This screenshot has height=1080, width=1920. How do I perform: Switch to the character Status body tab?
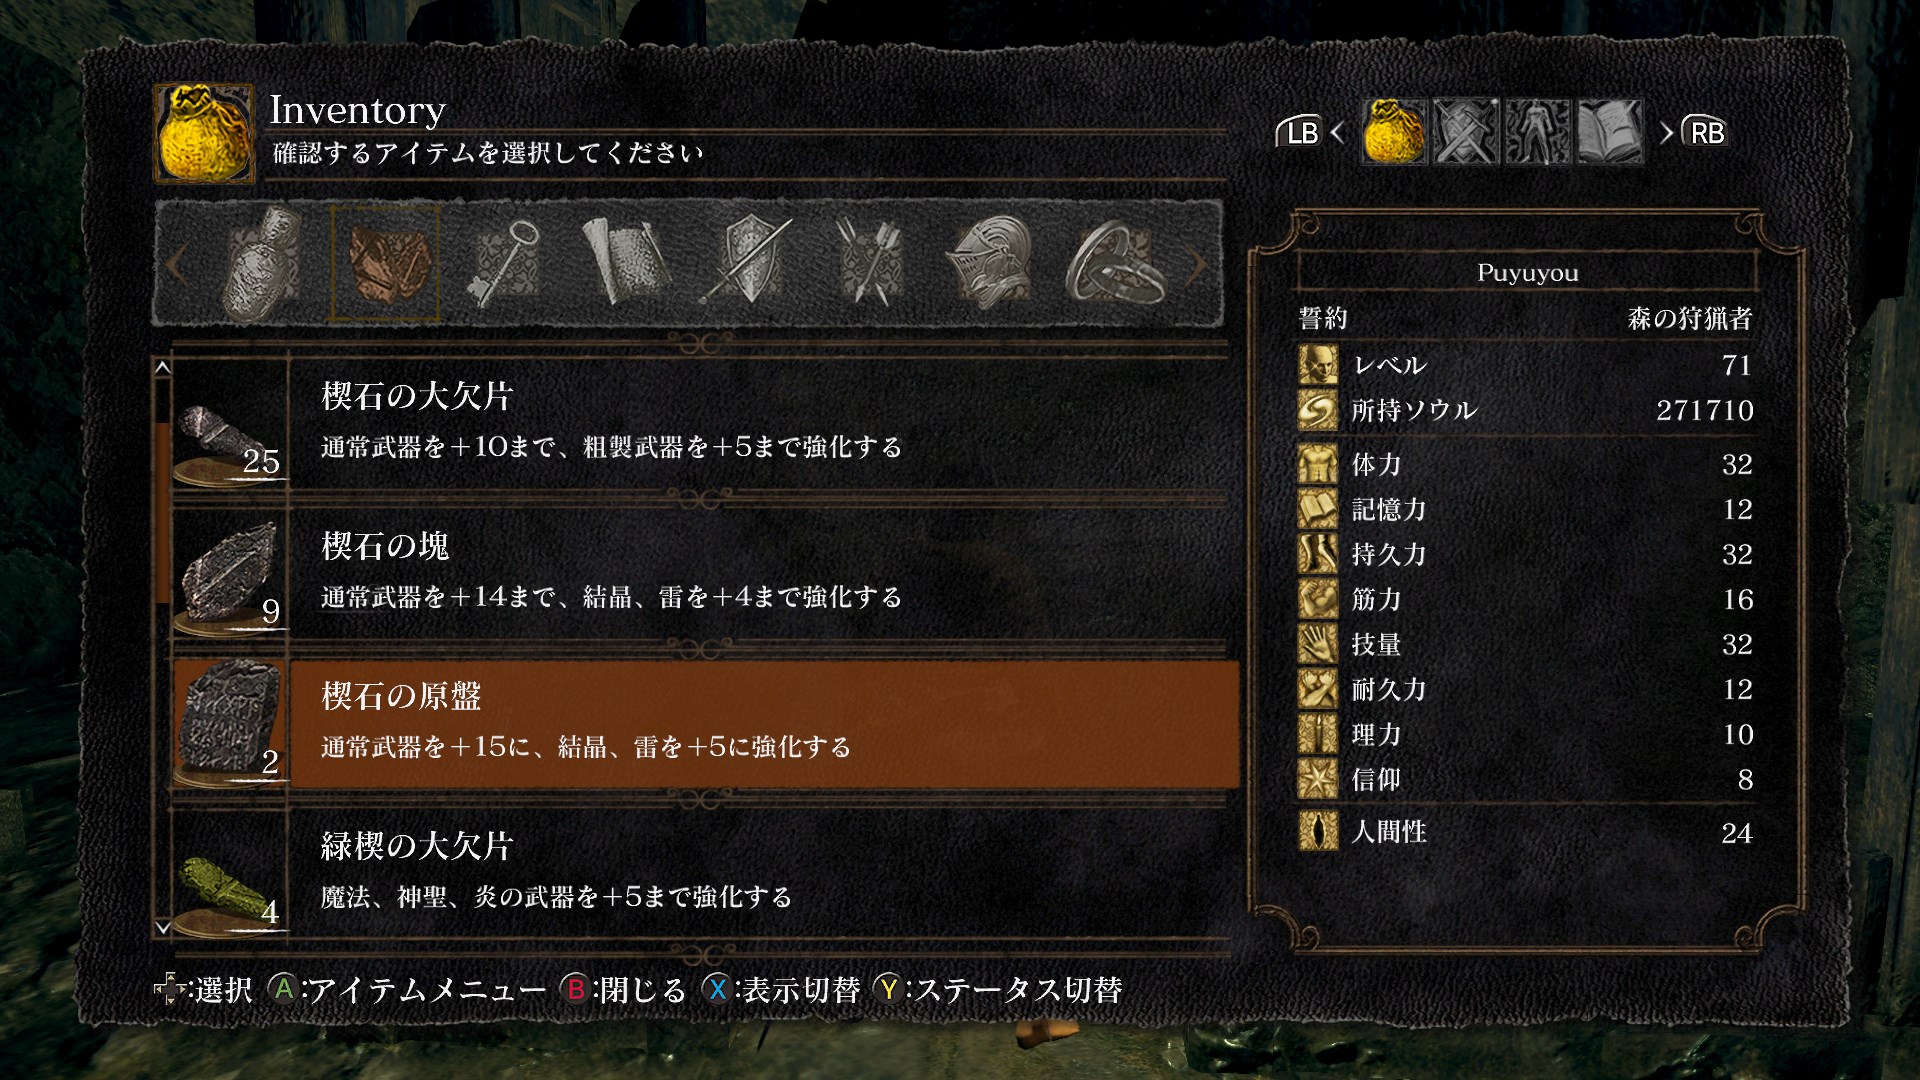tap(1538, 132)
